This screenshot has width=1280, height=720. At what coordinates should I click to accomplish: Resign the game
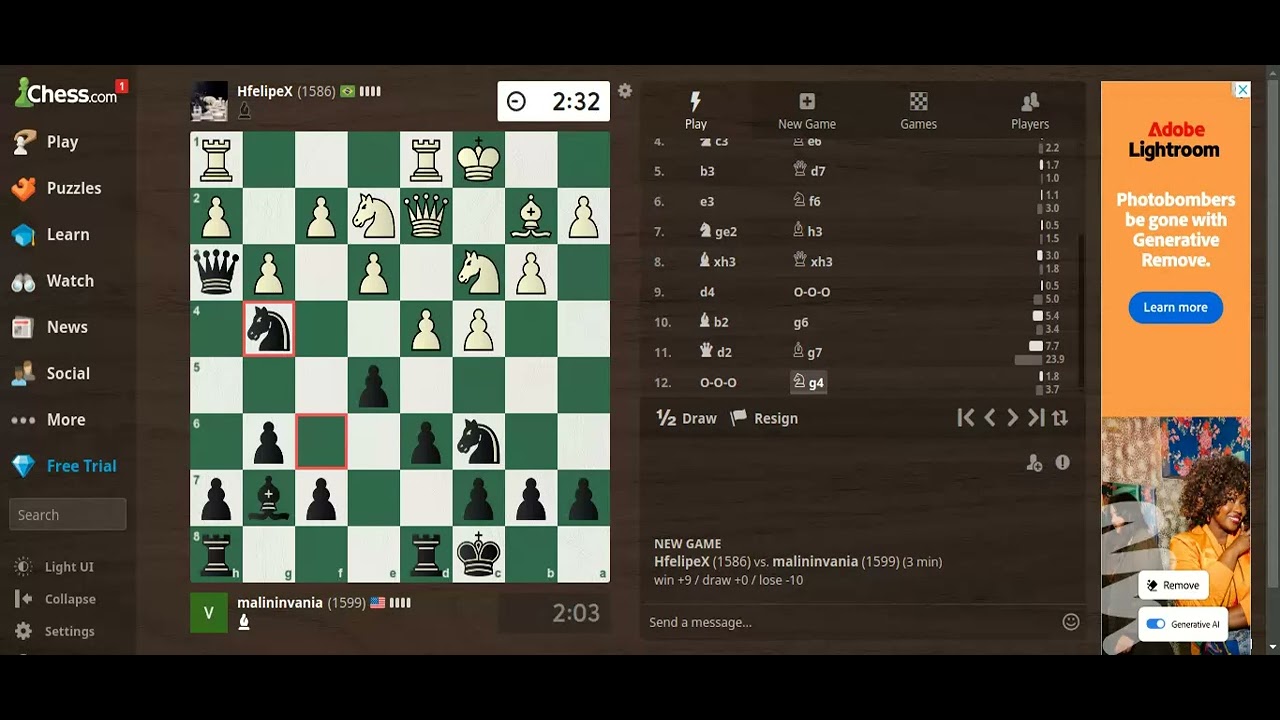pyautogui.click(x=765, y=418)
